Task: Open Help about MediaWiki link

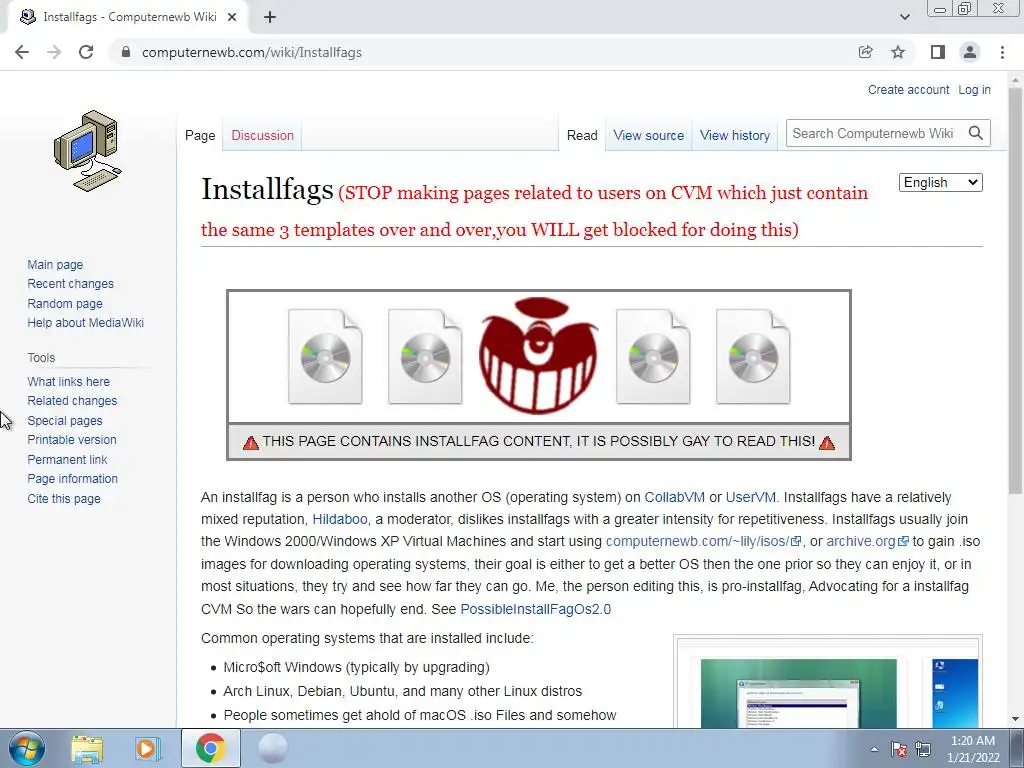Action: pos(86,323)
